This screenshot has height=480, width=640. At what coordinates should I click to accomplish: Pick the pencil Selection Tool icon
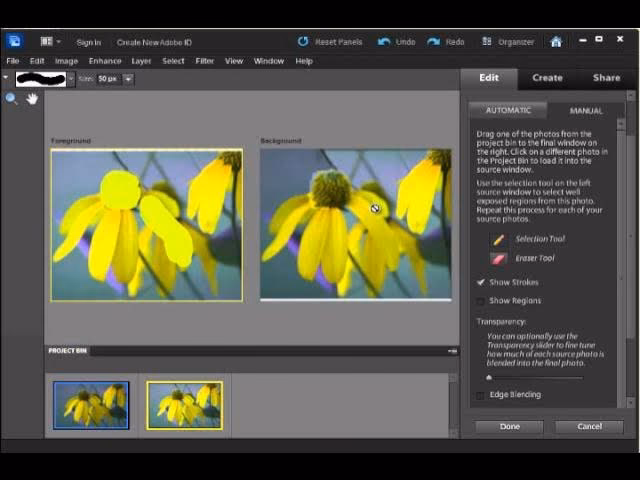coord(498,240)
